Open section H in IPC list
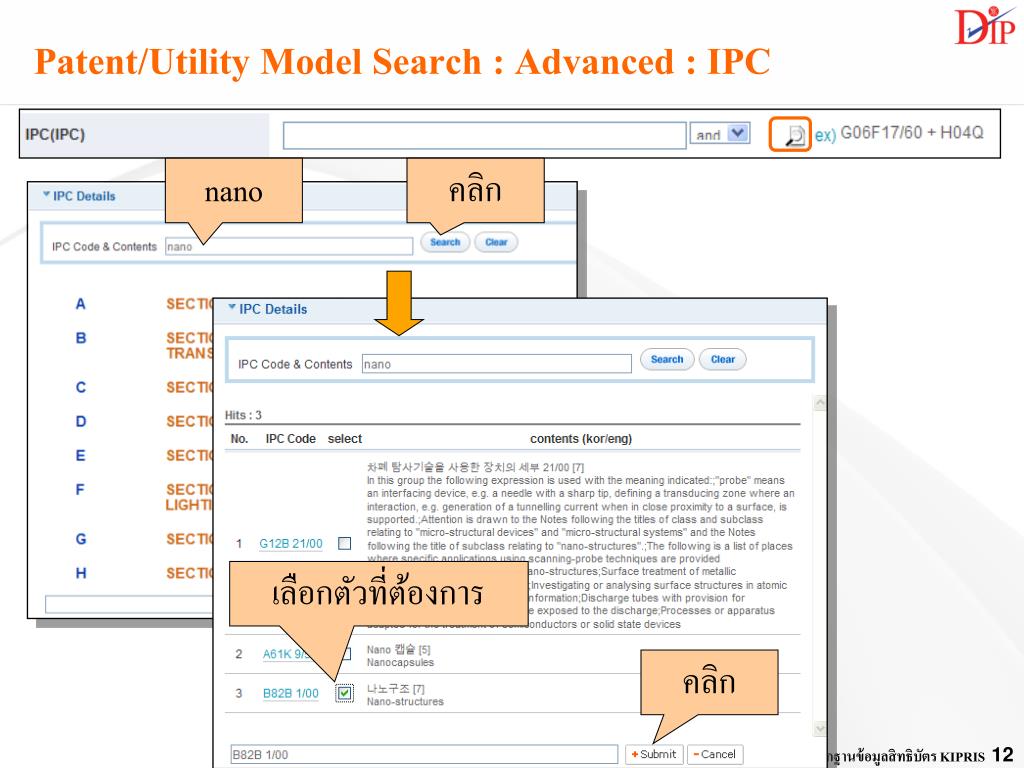Screen dimensions: 1024x768 [x=80, y=573]
